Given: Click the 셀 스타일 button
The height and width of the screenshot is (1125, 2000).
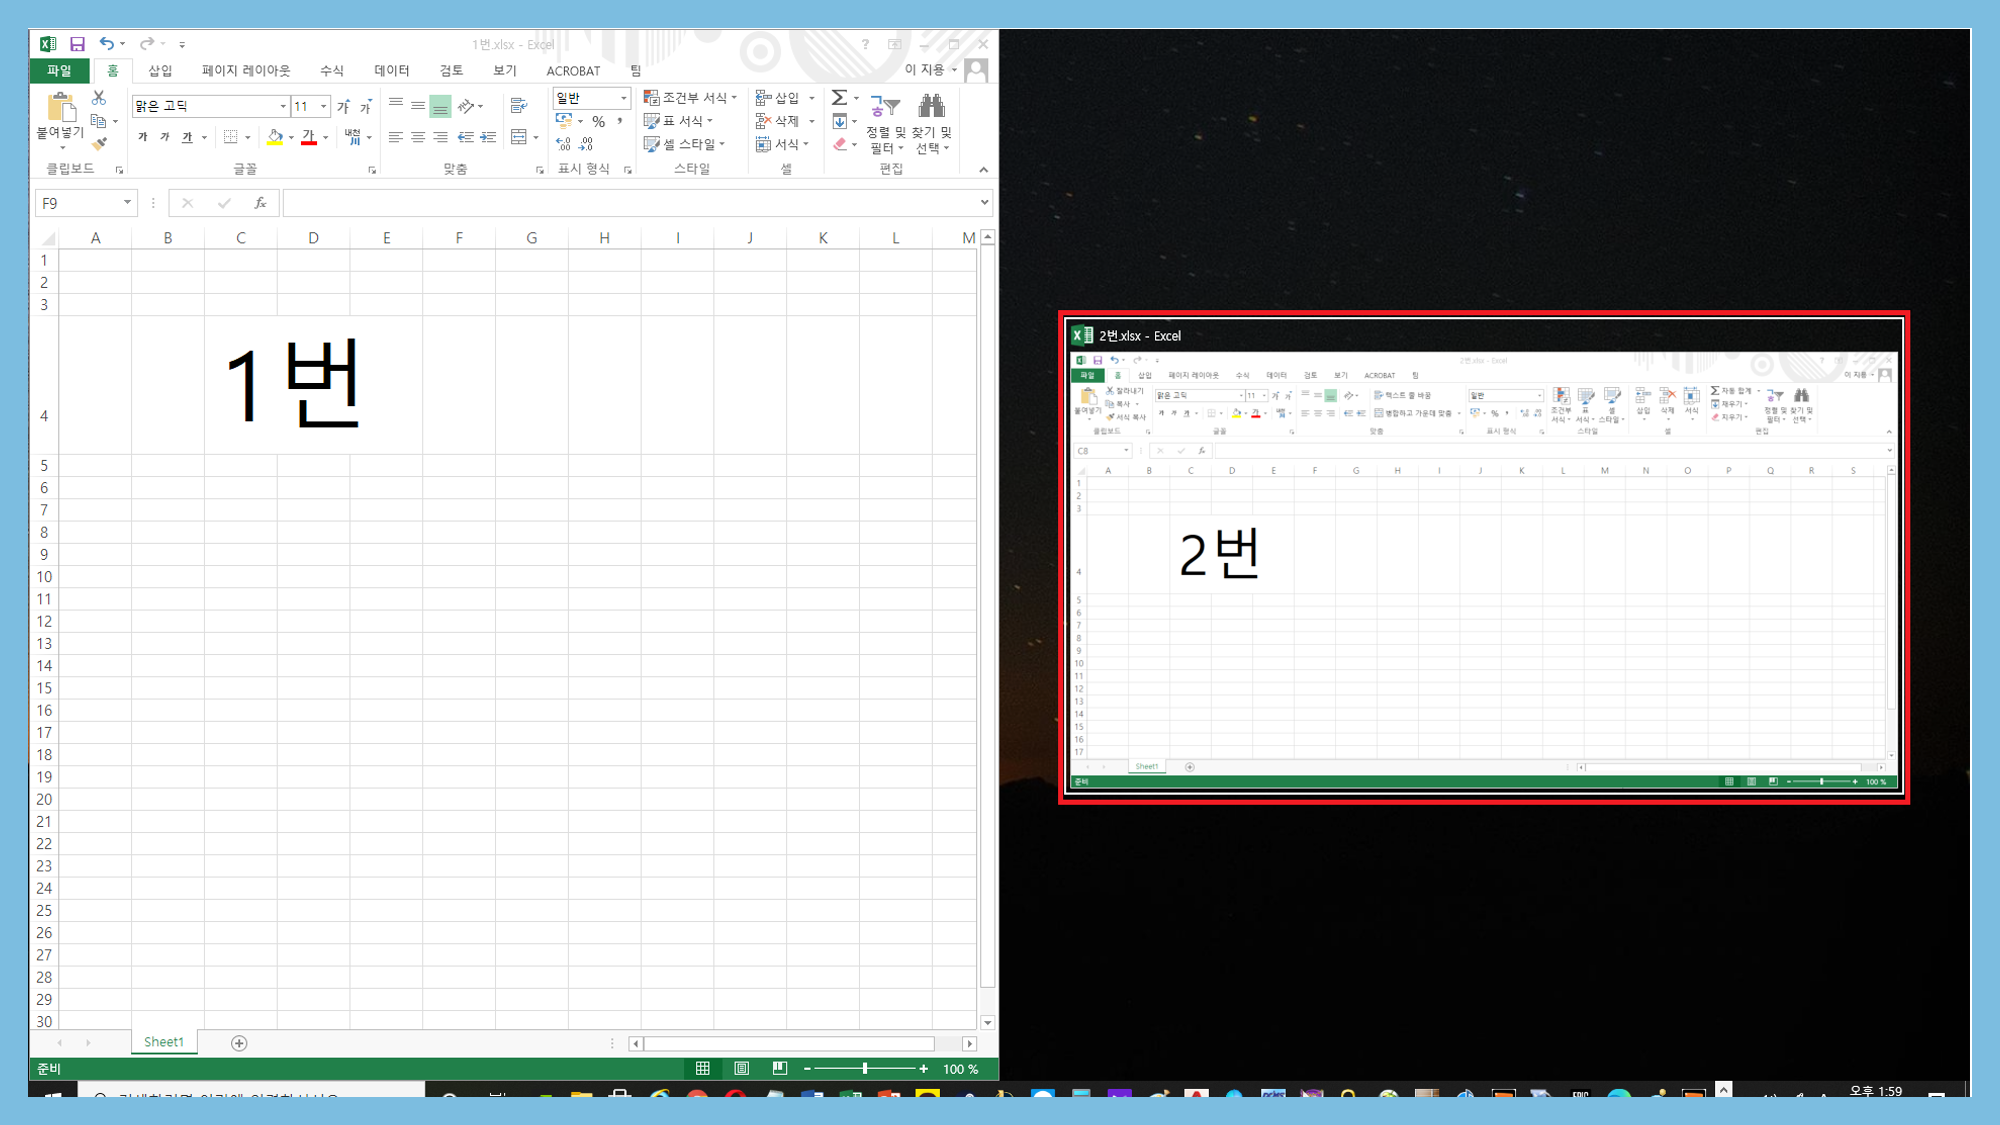Looking at the screenshot, I should click(x=686, y=144).
